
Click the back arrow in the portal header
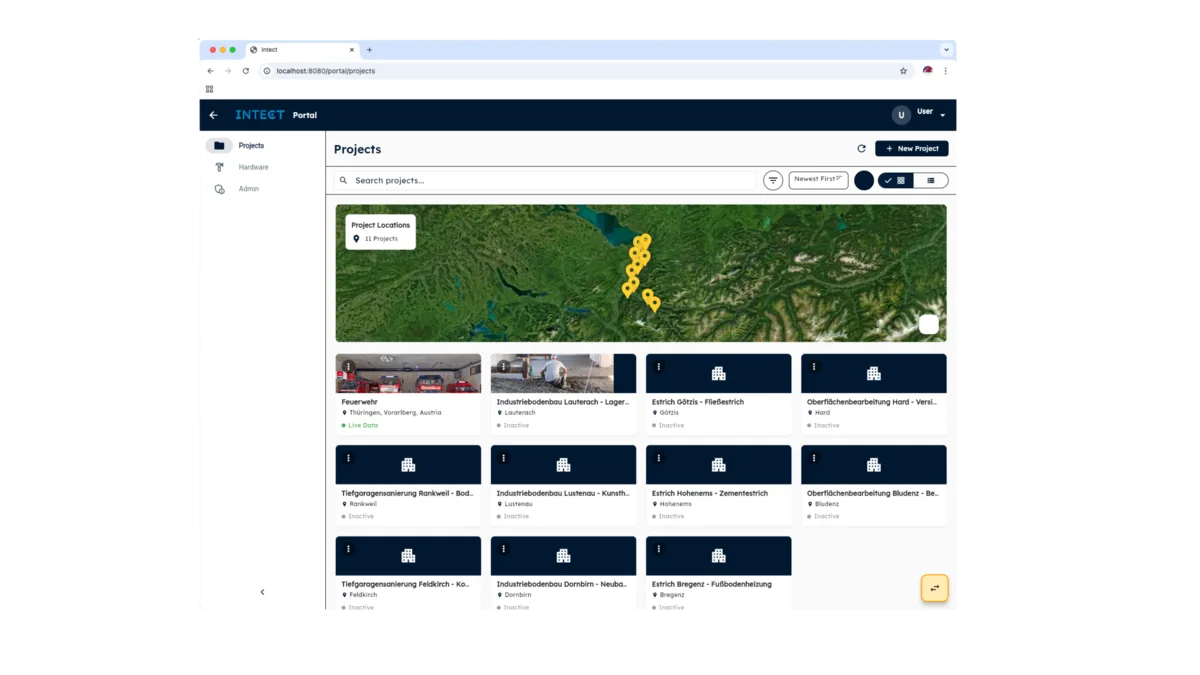(x=213, y=115)
